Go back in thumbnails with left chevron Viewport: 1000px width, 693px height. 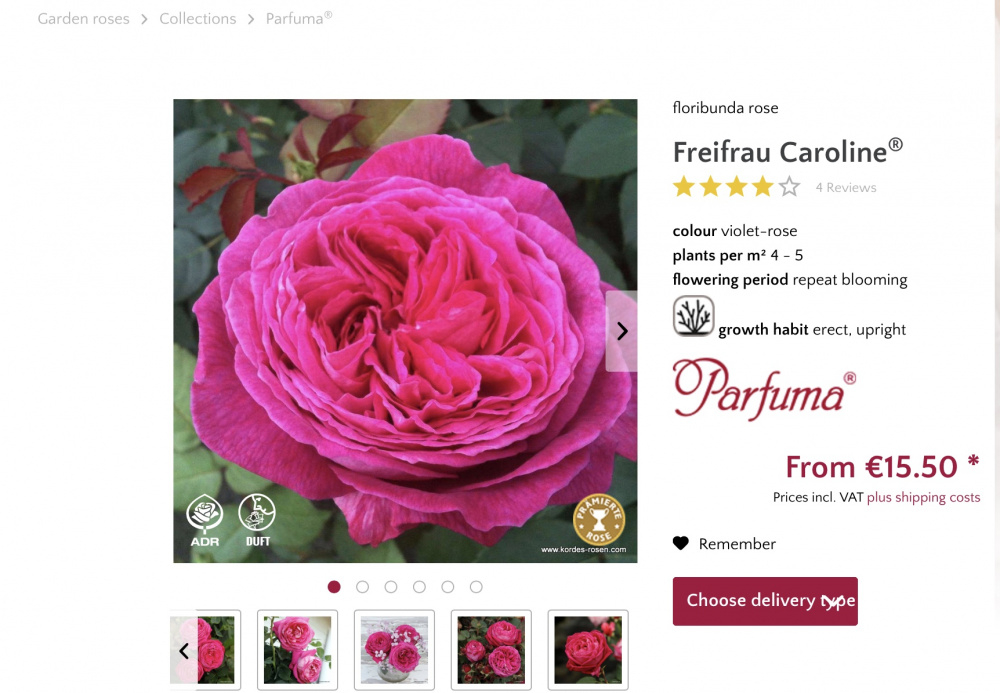(184, 650)
